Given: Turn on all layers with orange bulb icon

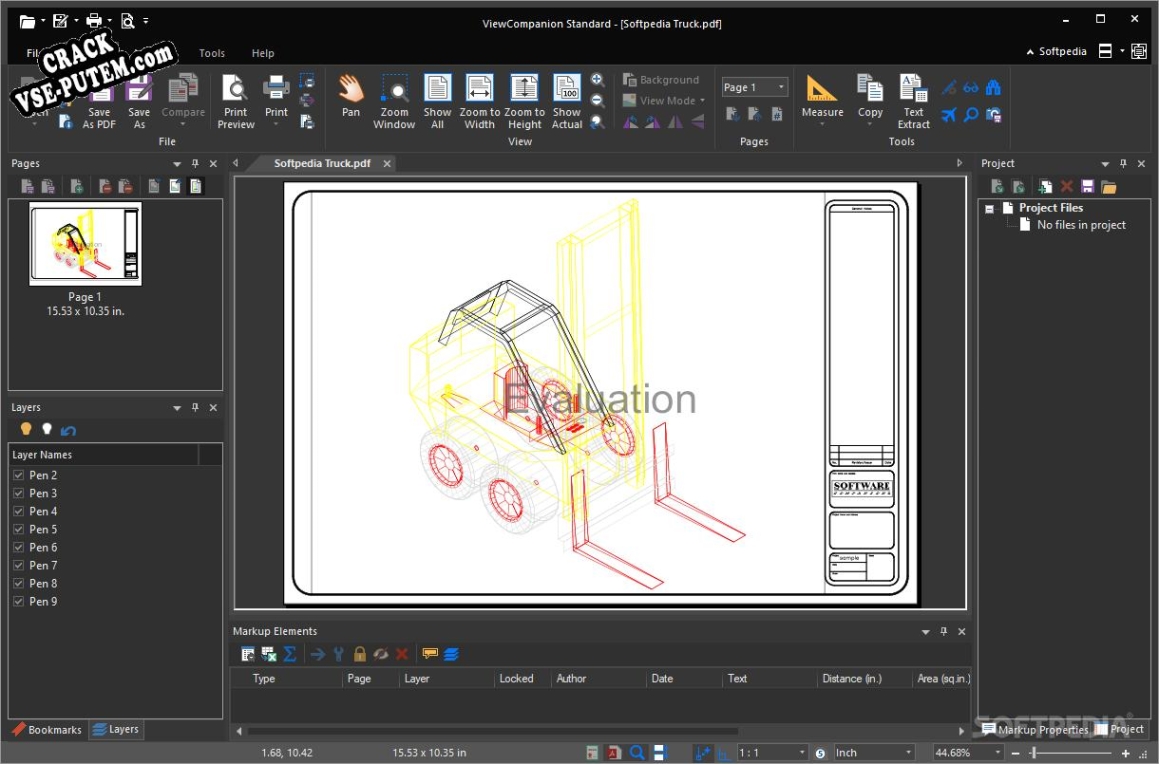Looking at the screenshot, I should [26, 429].
